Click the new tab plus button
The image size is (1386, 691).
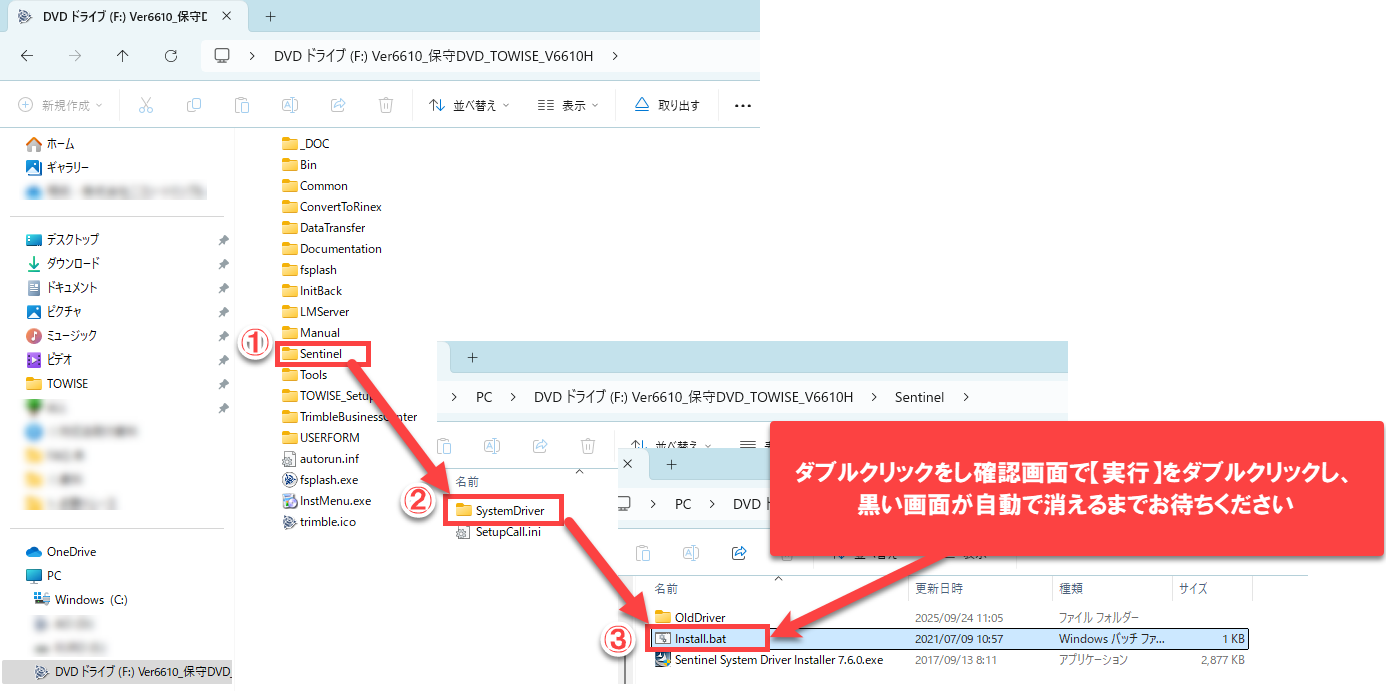270,17
